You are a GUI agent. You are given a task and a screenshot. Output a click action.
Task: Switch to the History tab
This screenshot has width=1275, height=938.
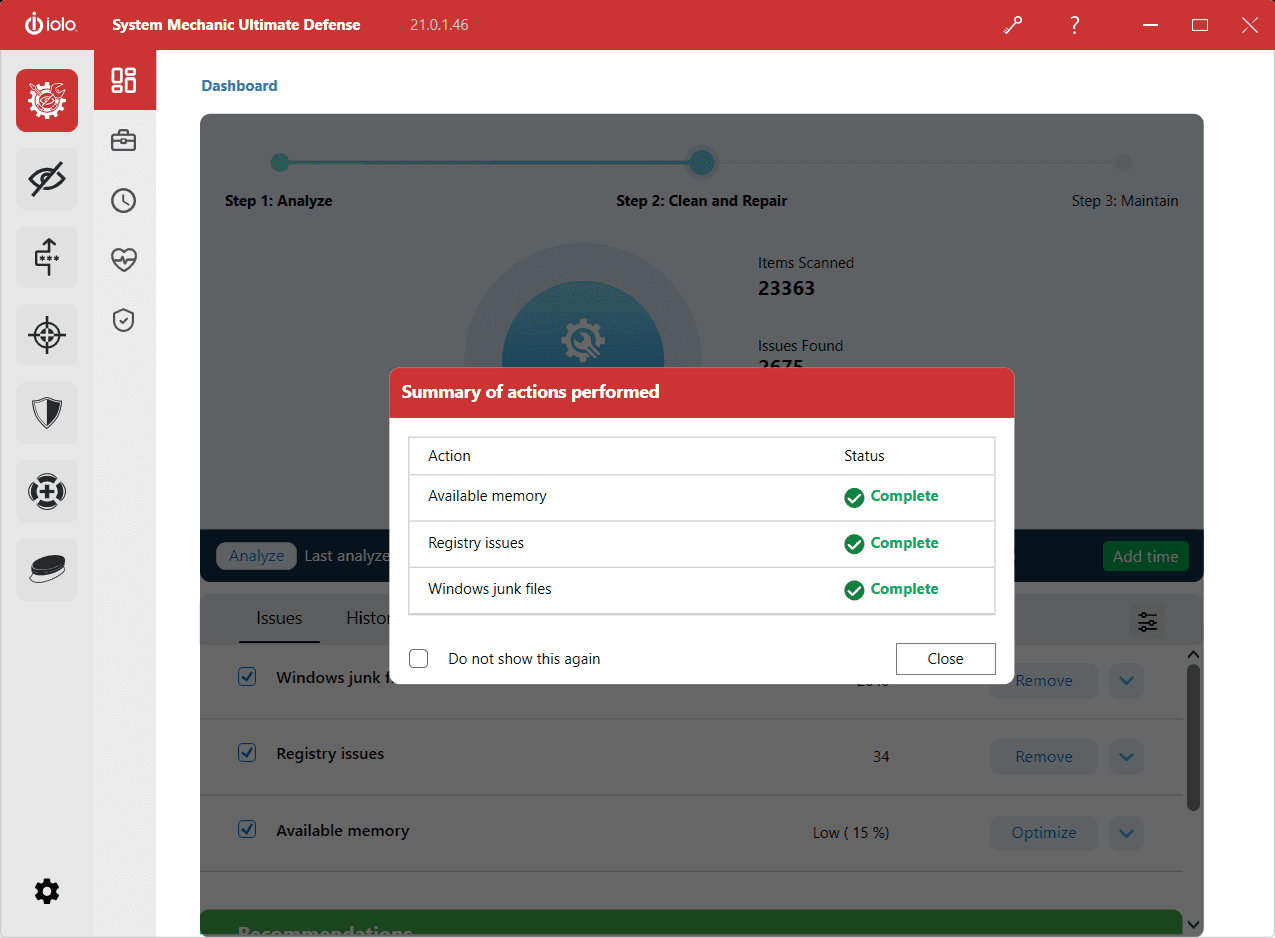tap(367, 618)
